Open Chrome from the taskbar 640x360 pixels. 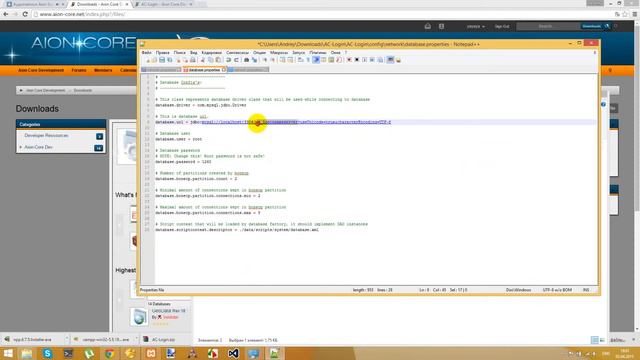(x=109, y=353)
